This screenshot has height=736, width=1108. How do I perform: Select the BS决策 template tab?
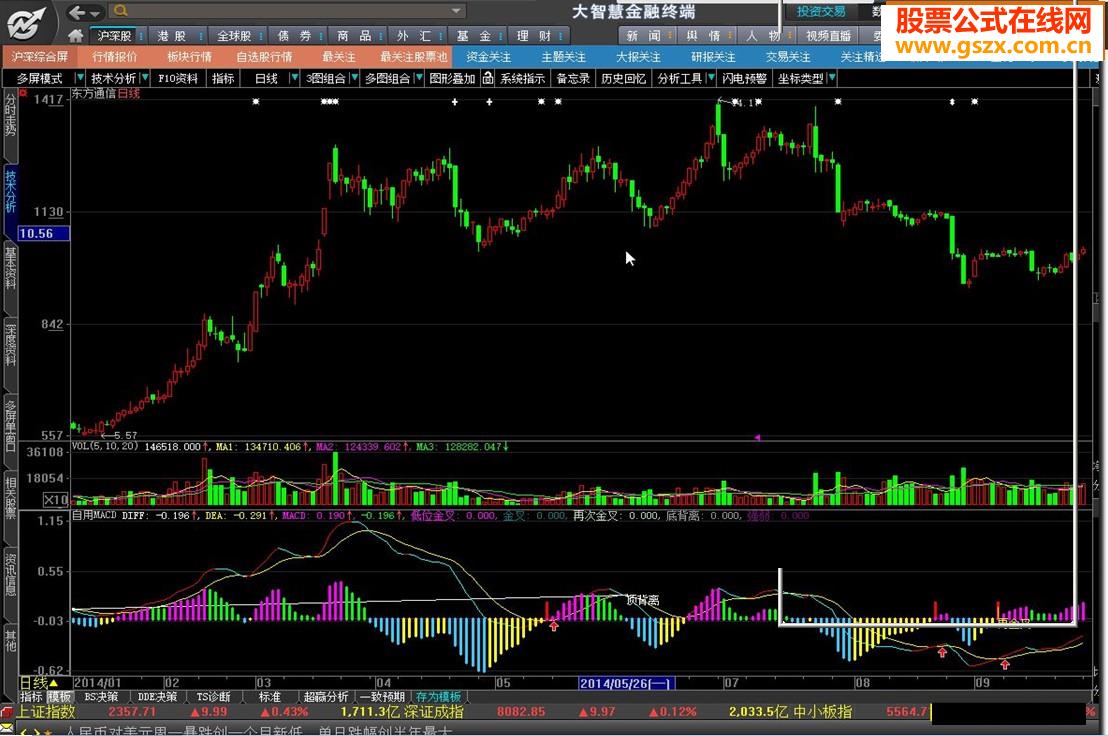101,697
